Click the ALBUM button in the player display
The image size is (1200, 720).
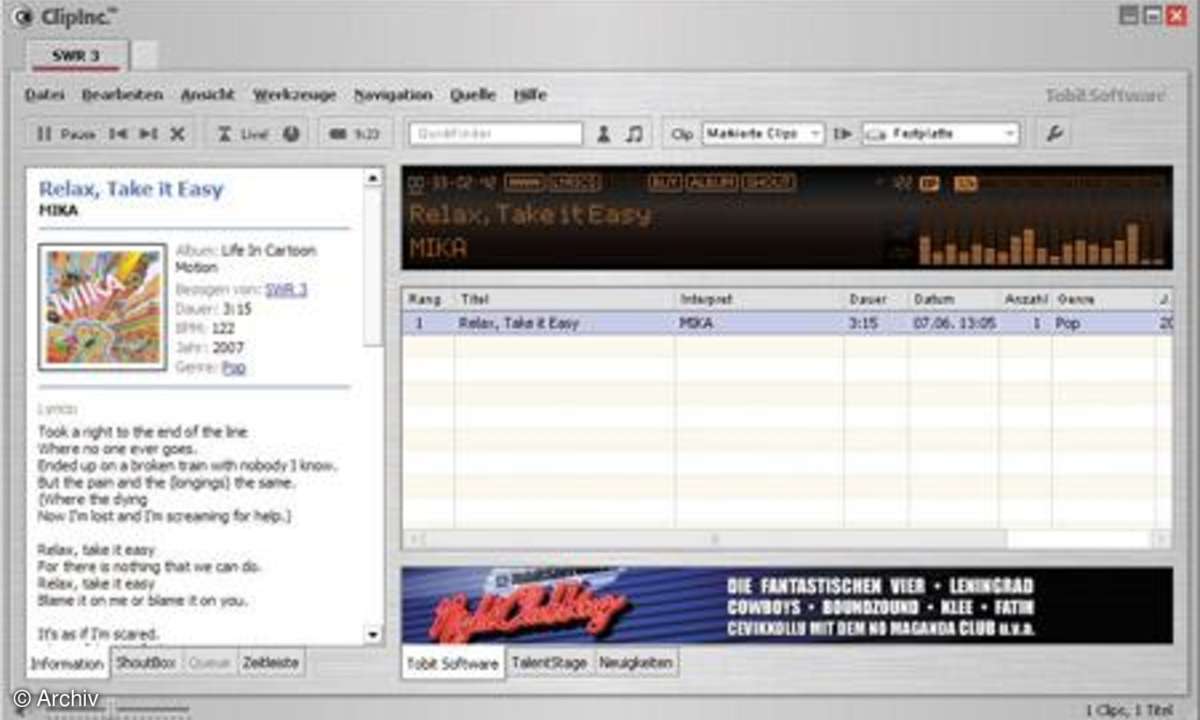click(x=712, y=183)
